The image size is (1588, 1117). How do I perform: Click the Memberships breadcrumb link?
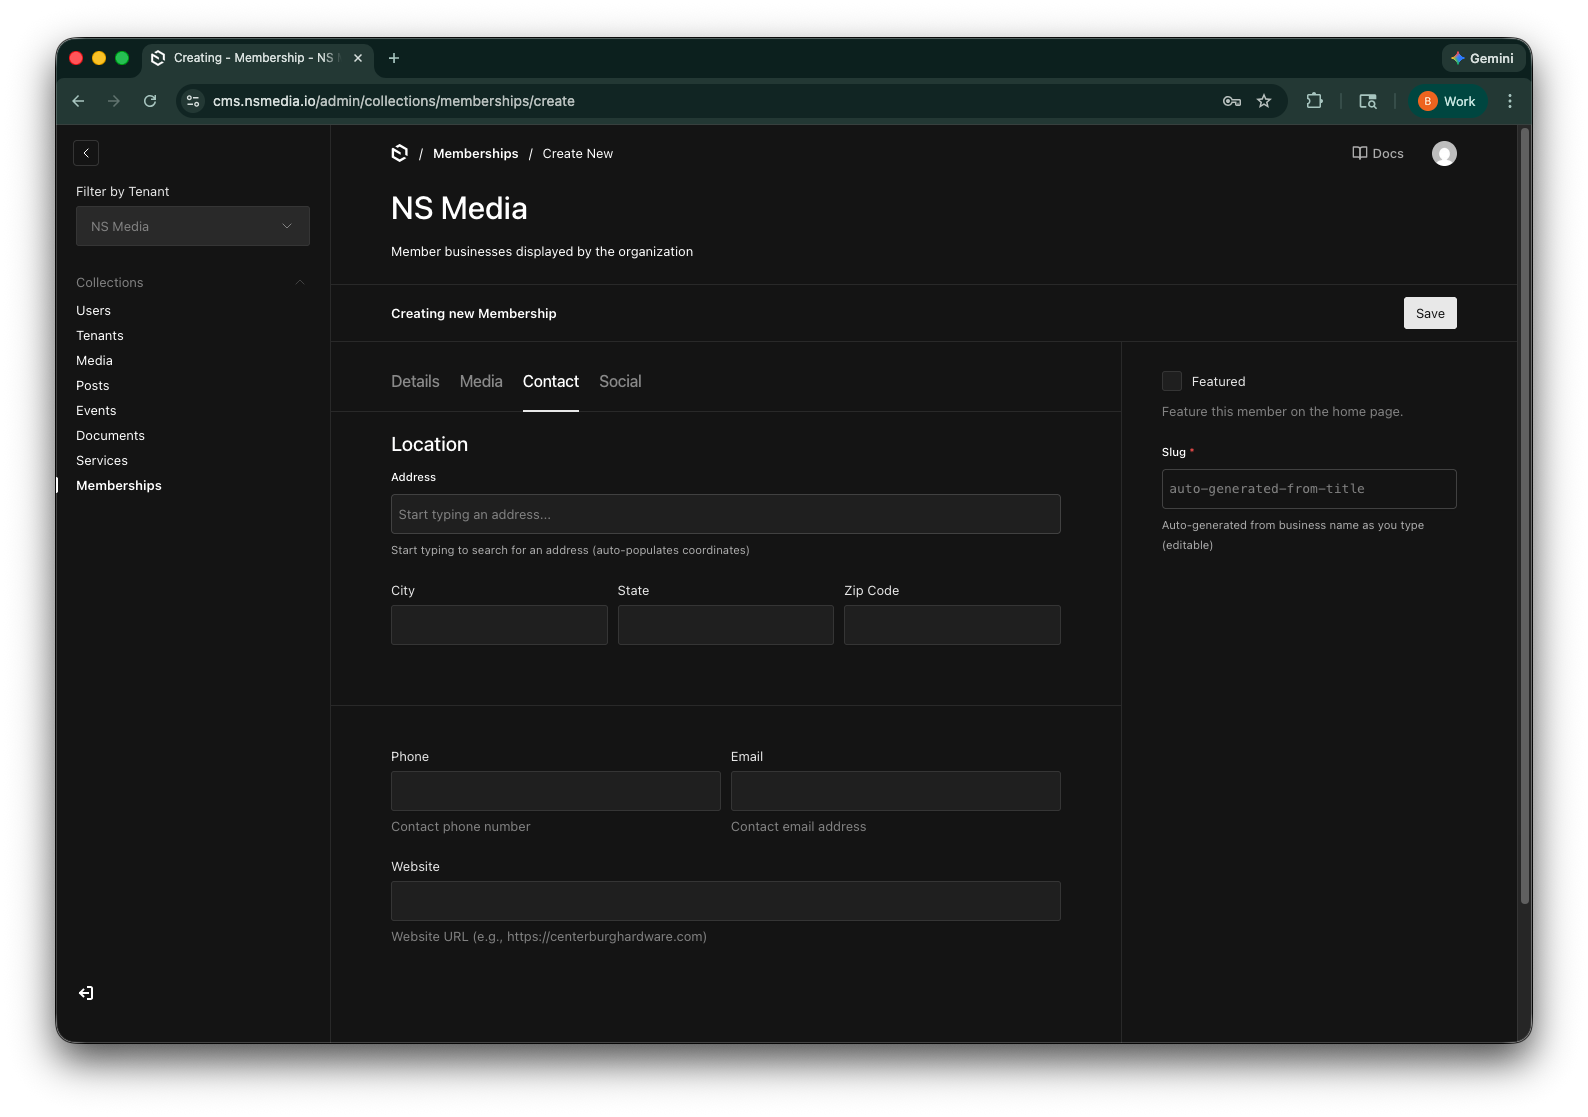point(476,153)
